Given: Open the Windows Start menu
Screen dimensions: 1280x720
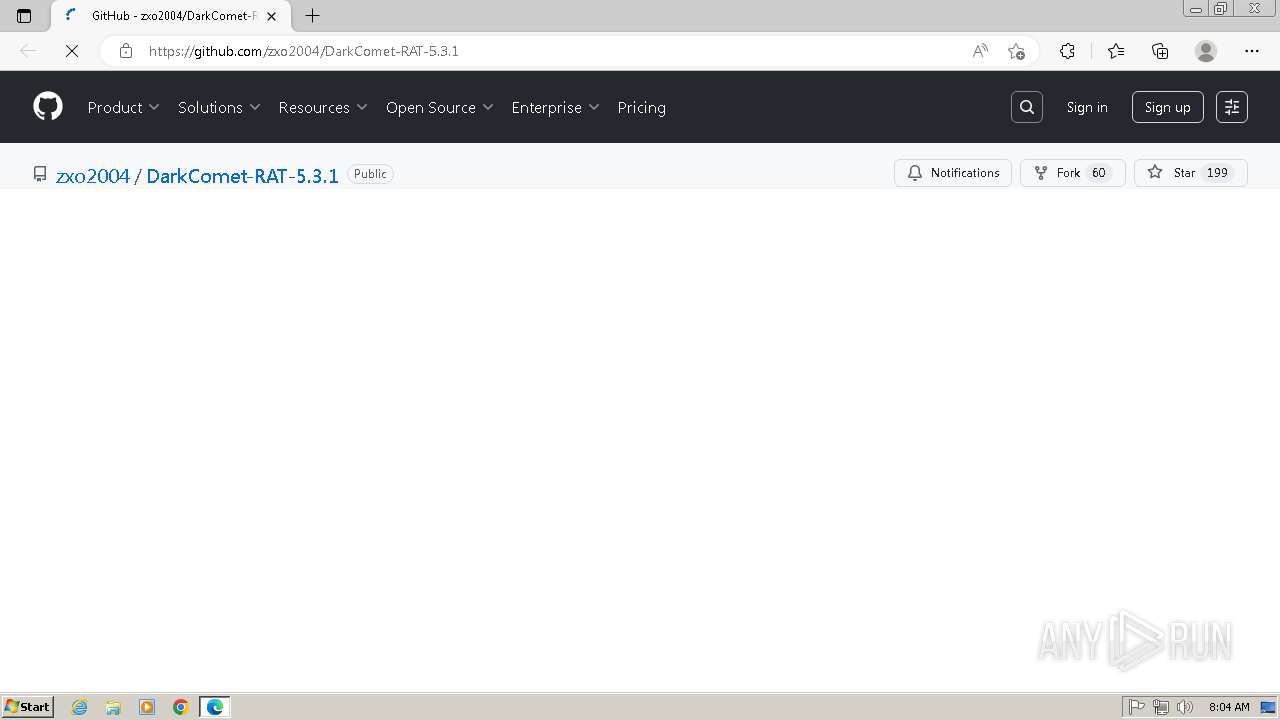Looking at the screenshot, I should click(27, 707).
